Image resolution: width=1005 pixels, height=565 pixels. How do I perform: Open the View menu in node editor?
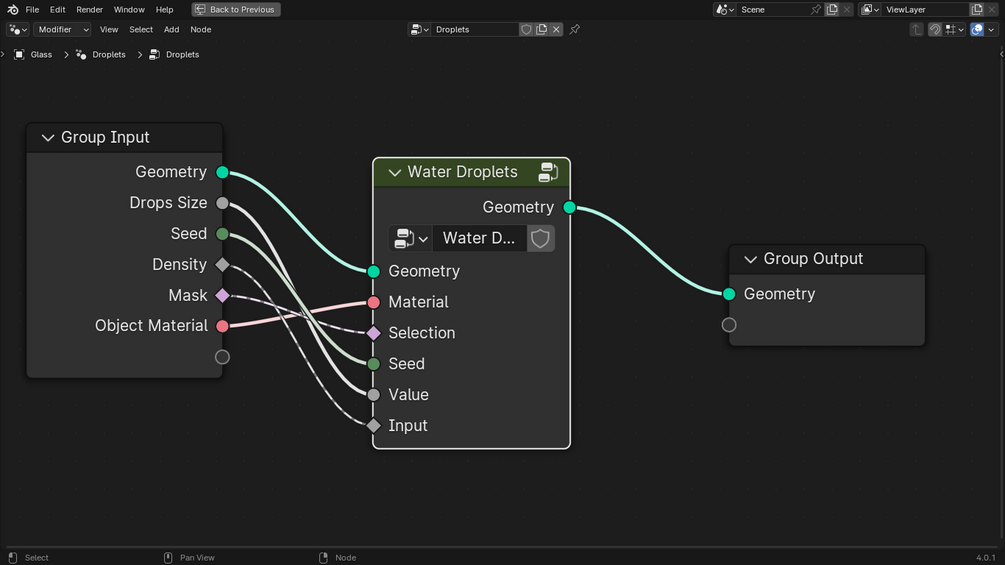109,29
